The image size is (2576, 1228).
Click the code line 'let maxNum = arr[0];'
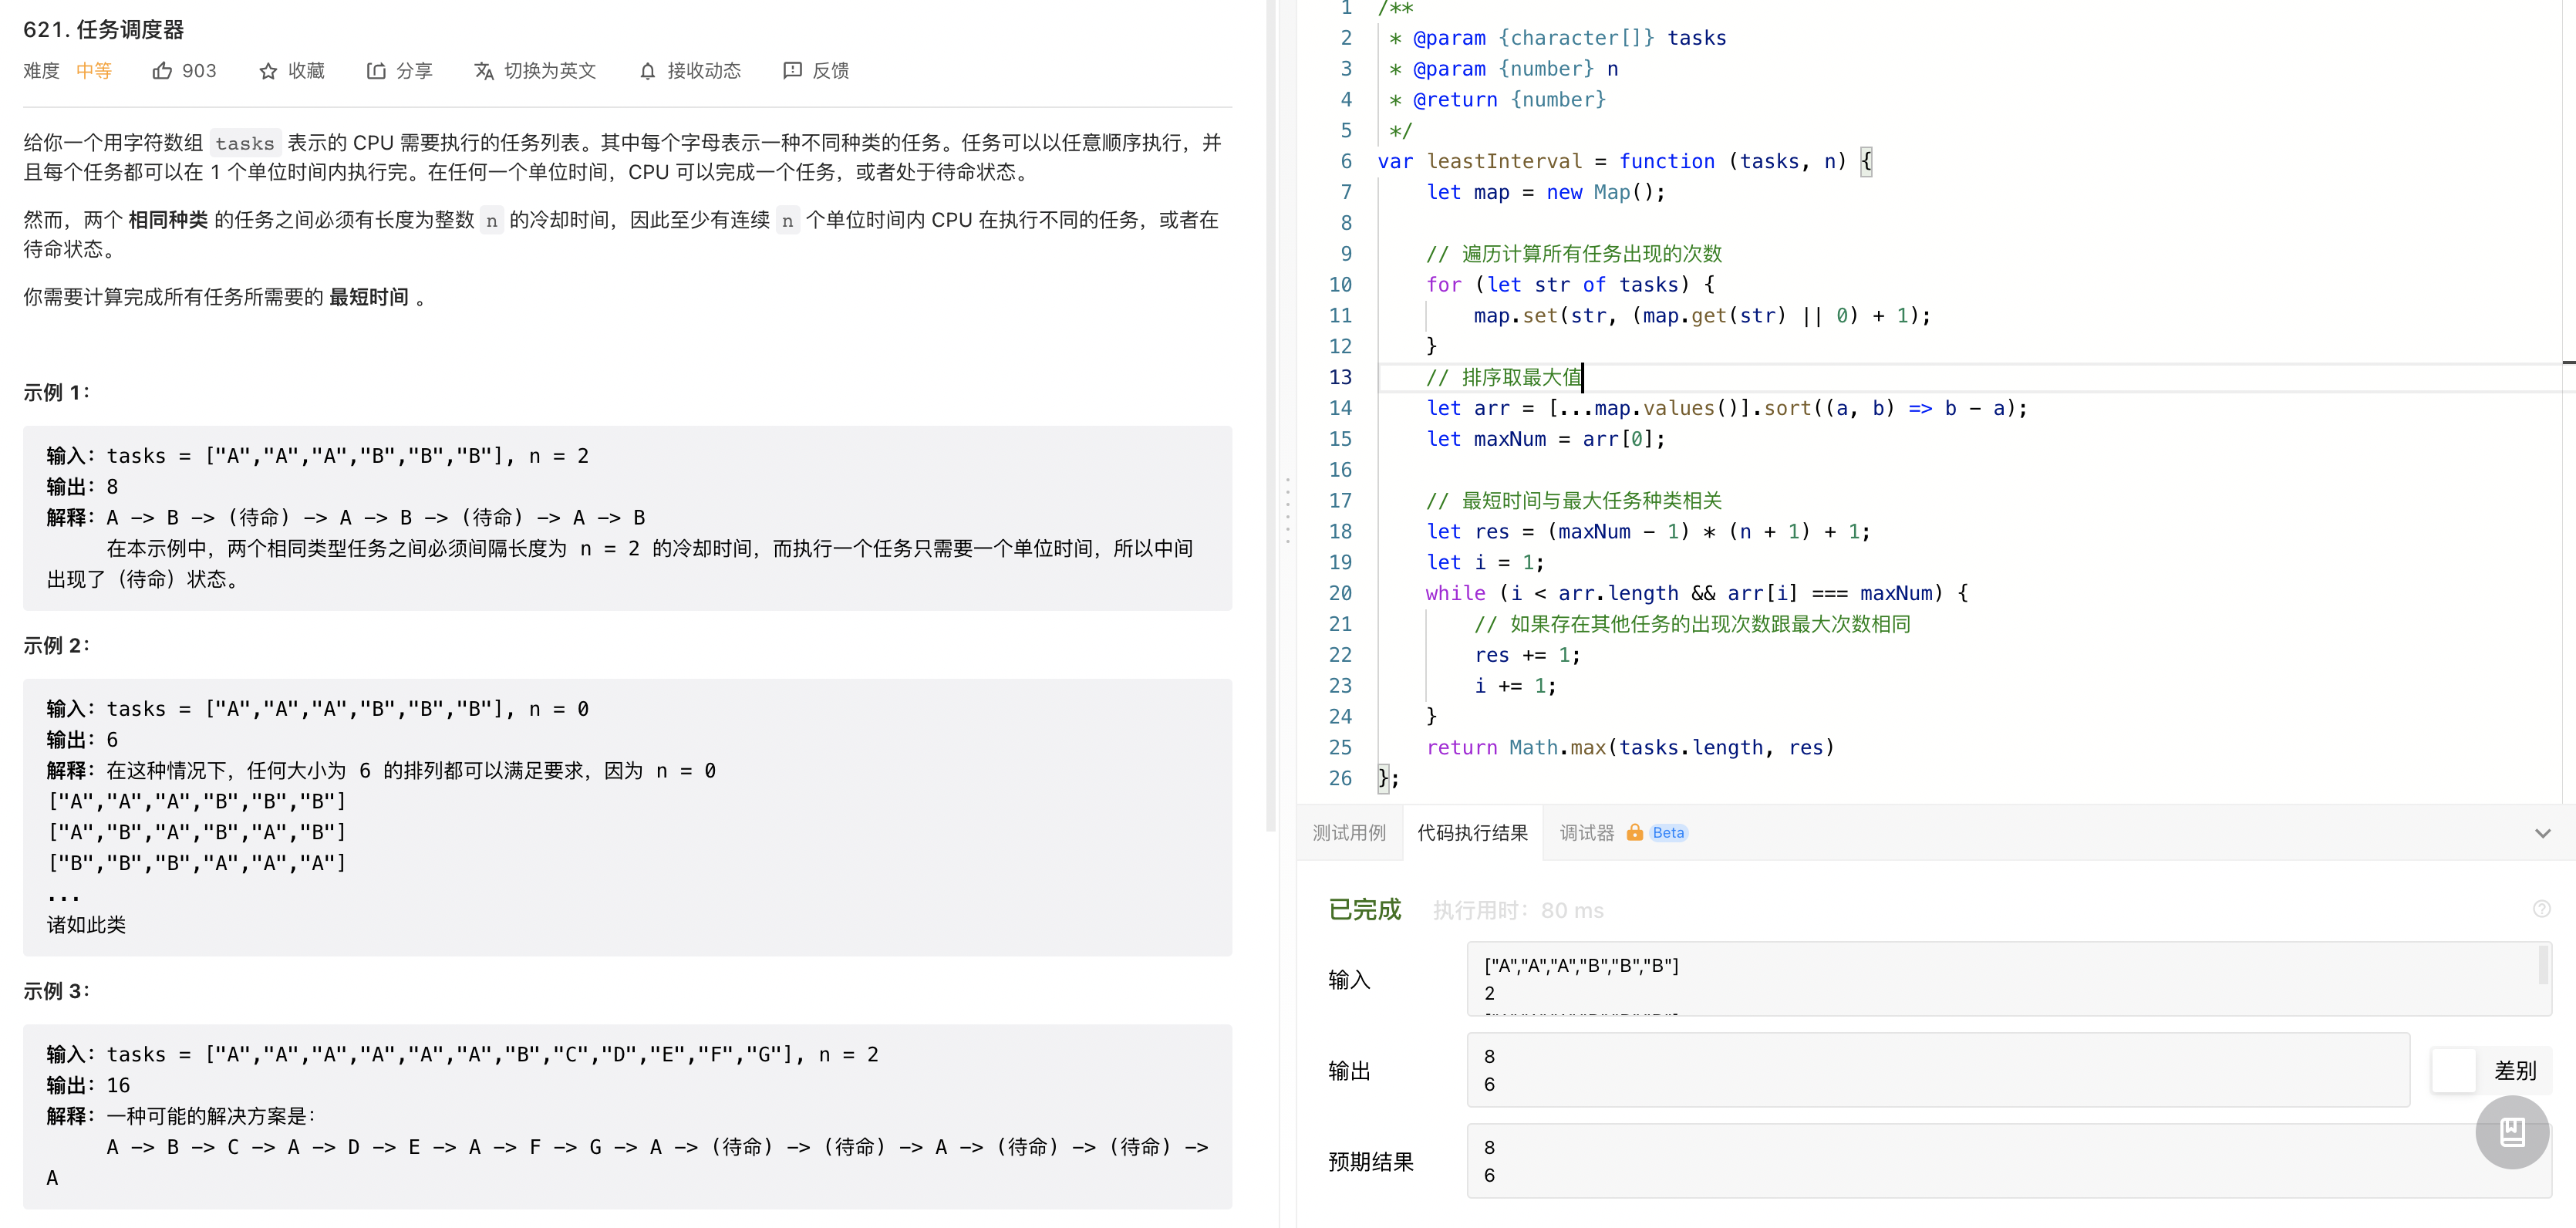click(x=1545, y=439)
